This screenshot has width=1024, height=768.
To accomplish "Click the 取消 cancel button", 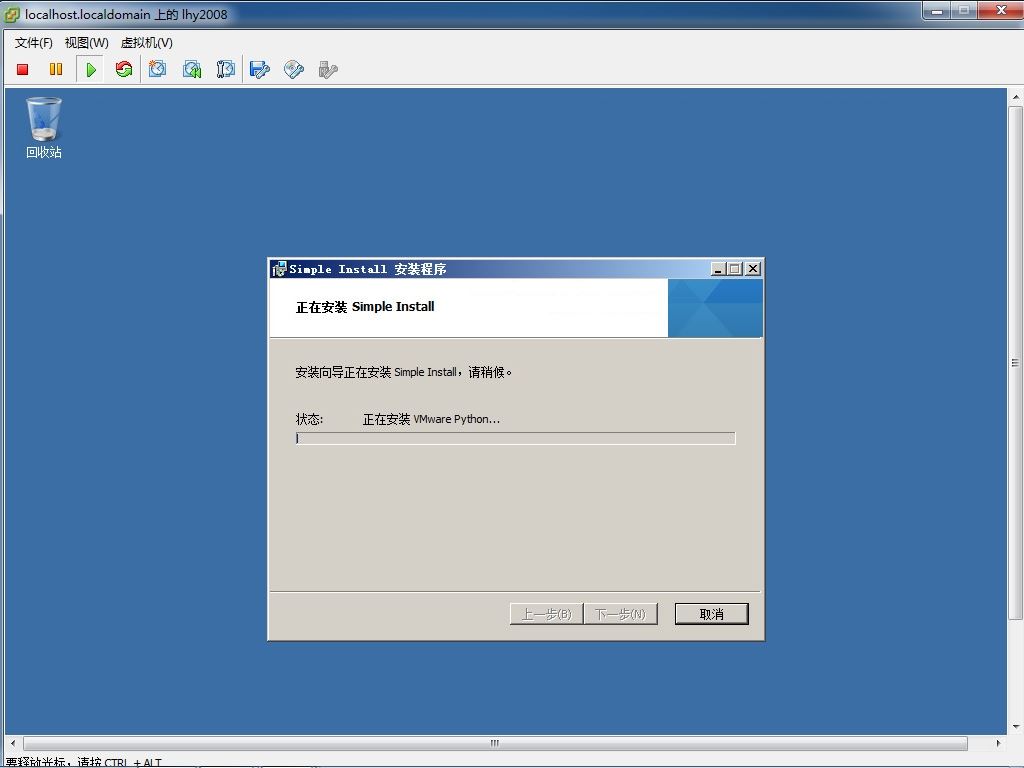I will [x=711, y=614].
